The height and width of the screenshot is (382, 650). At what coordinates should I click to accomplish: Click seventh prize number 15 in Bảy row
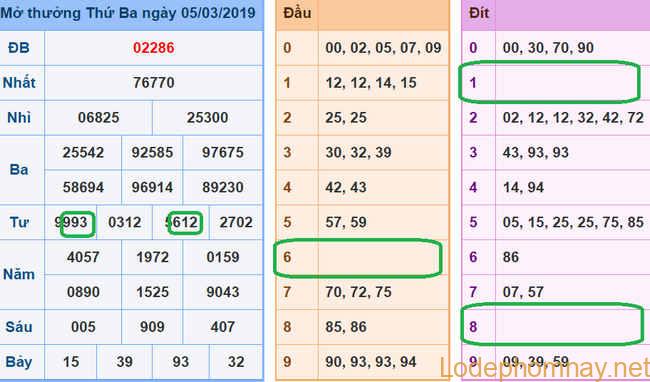71,362
